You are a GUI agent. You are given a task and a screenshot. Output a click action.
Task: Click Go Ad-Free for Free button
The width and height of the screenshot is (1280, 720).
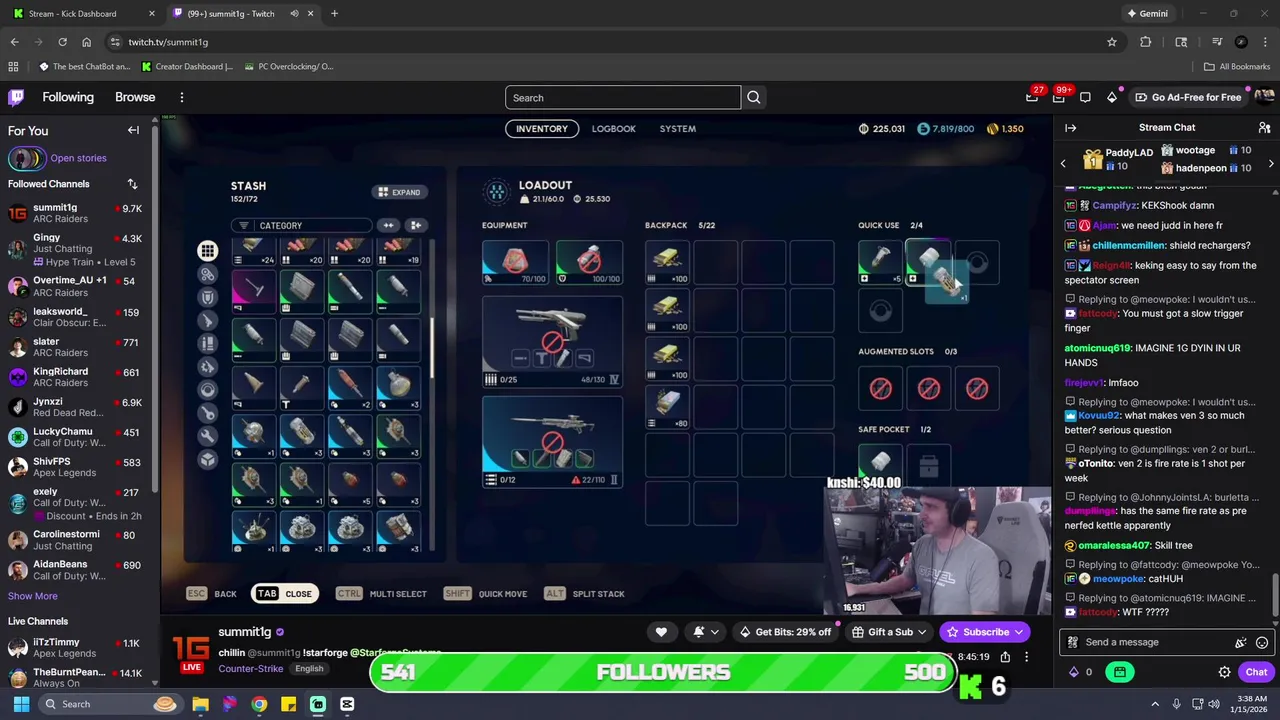pyautogui.click(x=1188, y=97)
